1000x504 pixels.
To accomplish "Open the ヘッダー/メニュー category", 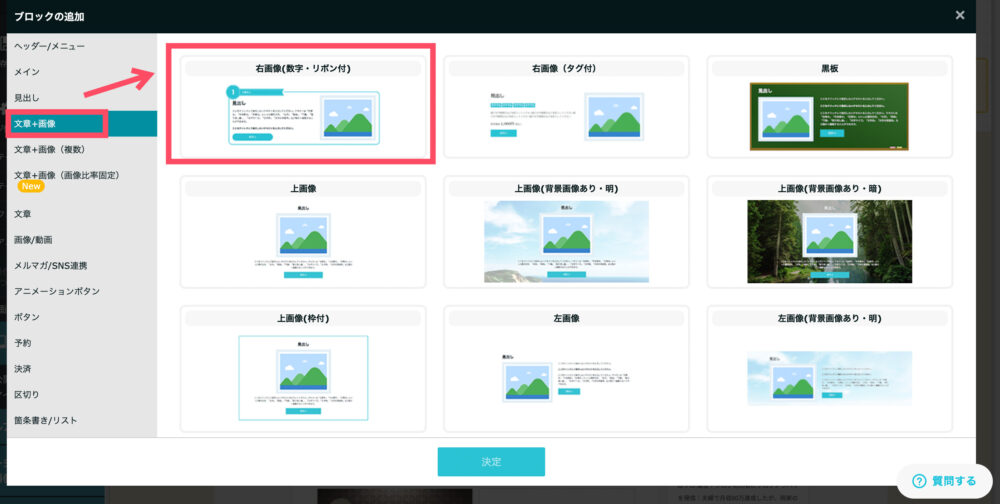I will [x=82, y=46].
